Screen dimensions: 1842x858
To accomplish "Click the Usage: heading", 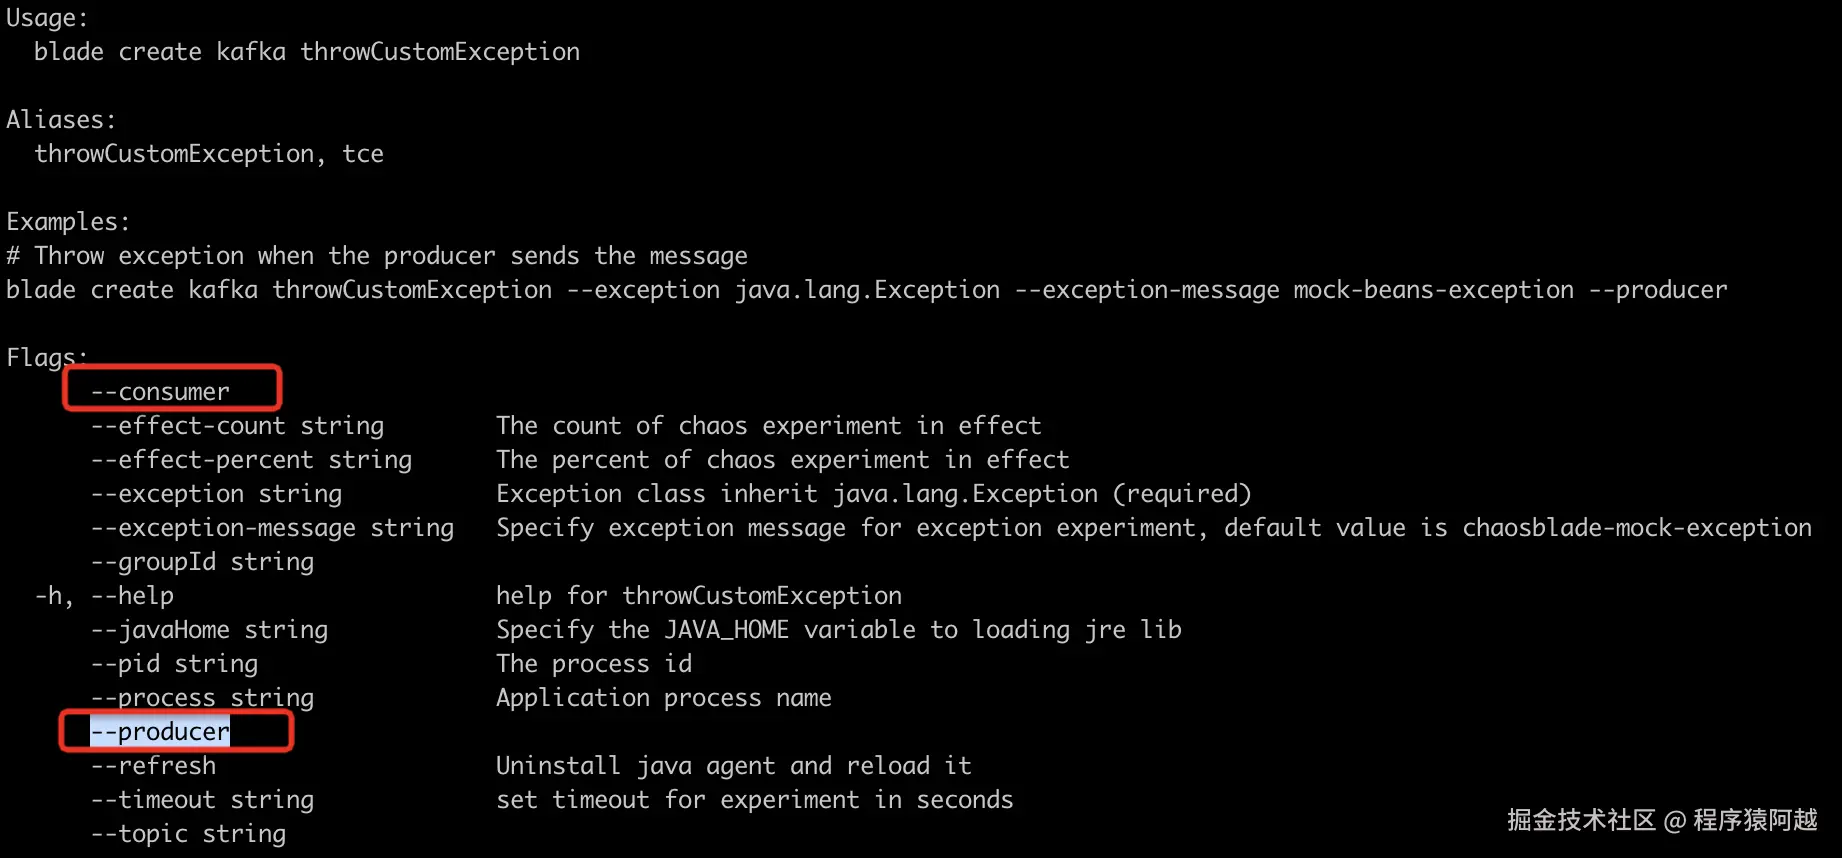I will [x=47, y=18].
